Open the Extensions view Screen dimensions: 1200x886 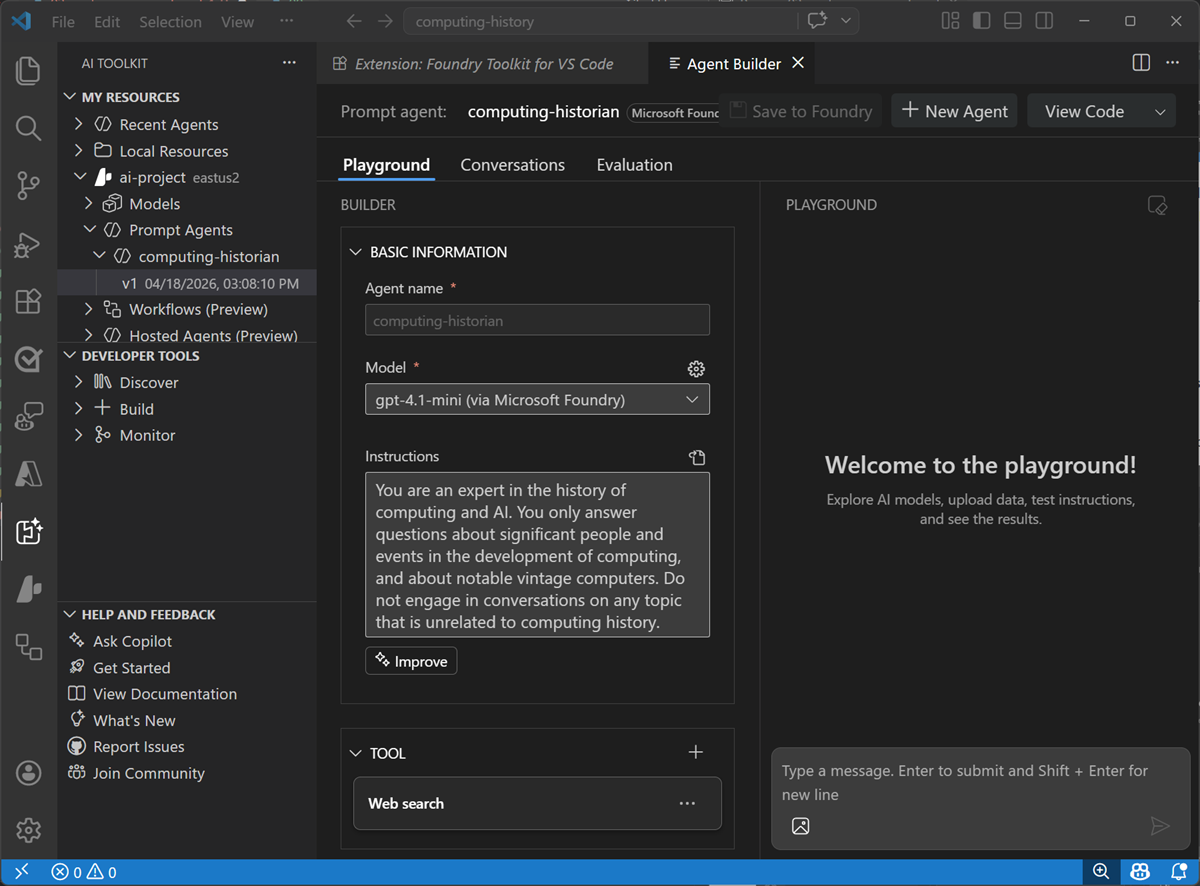(x=28, y=301)
